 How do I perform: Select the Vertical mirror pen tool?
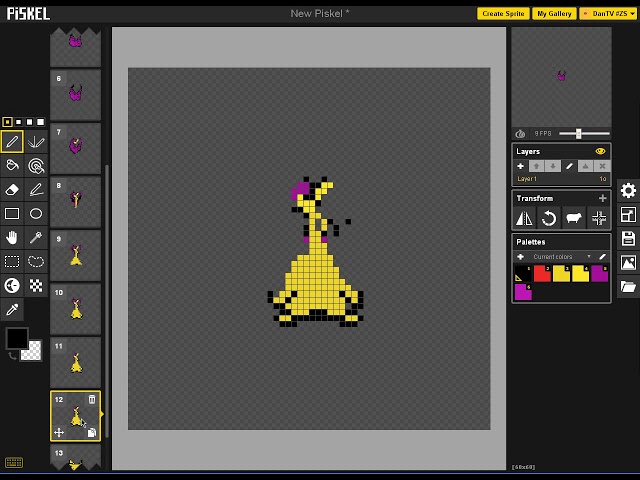tap(36, 142)
